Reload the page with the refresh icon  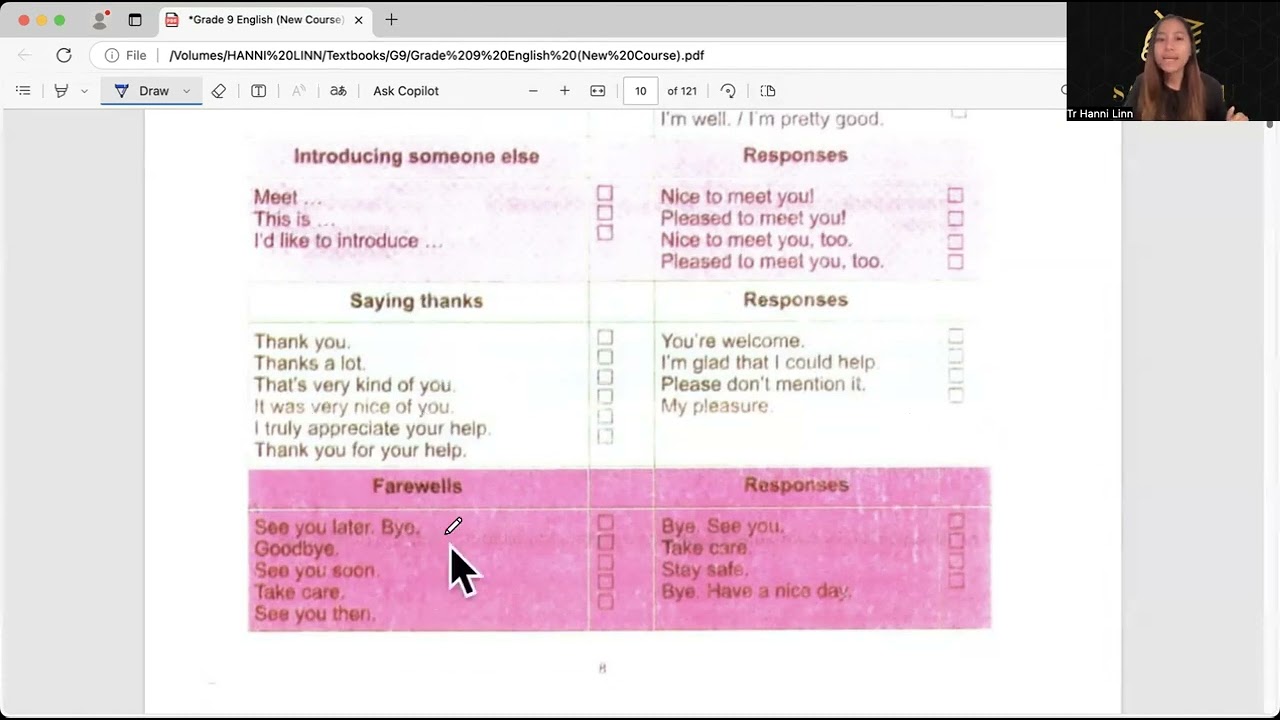click(64, 55)
